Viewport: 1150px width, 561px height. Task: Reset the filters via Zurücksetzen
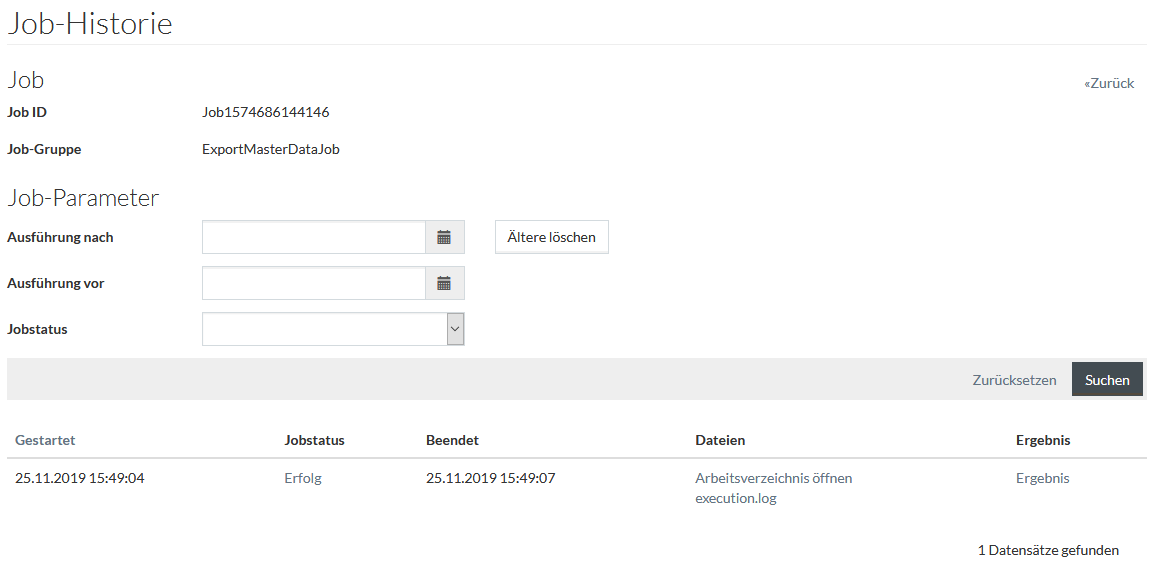click(1014, 380)
